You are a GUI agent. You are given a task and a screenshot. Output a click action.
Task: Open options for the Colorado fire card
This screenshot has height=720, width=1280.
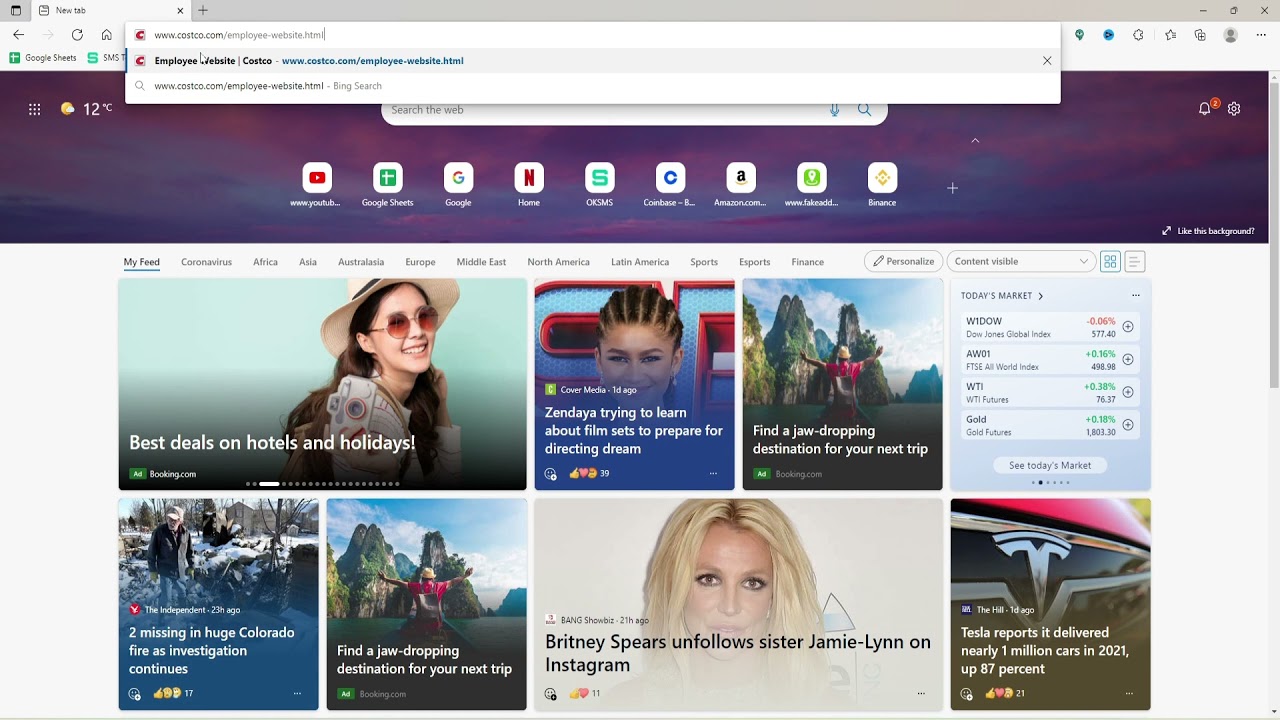tap(297, 693)
